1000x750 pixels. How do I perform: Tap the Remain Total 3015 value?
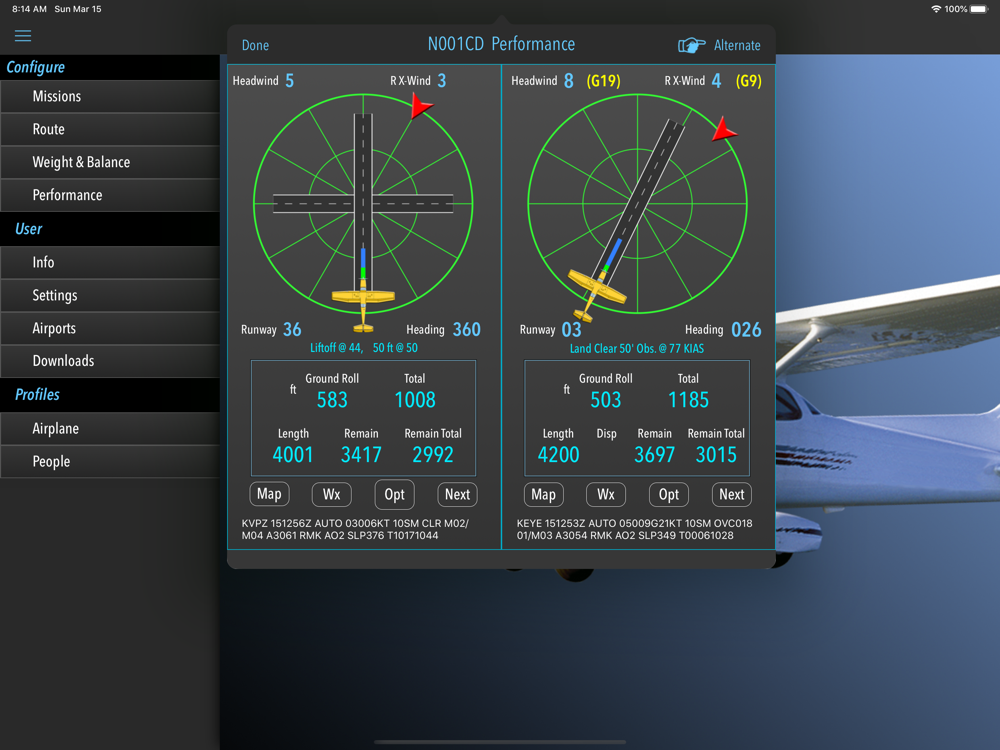(x=716, y=455)
